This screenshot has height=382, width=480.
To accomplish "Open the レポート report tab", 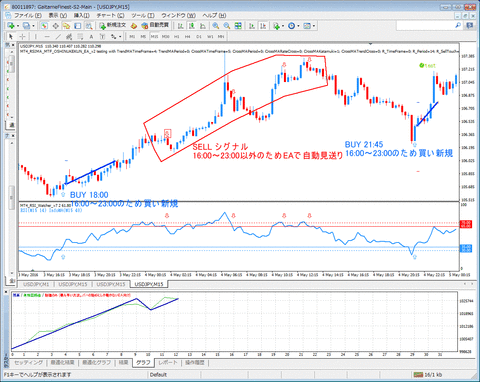I will click(167, 363).
